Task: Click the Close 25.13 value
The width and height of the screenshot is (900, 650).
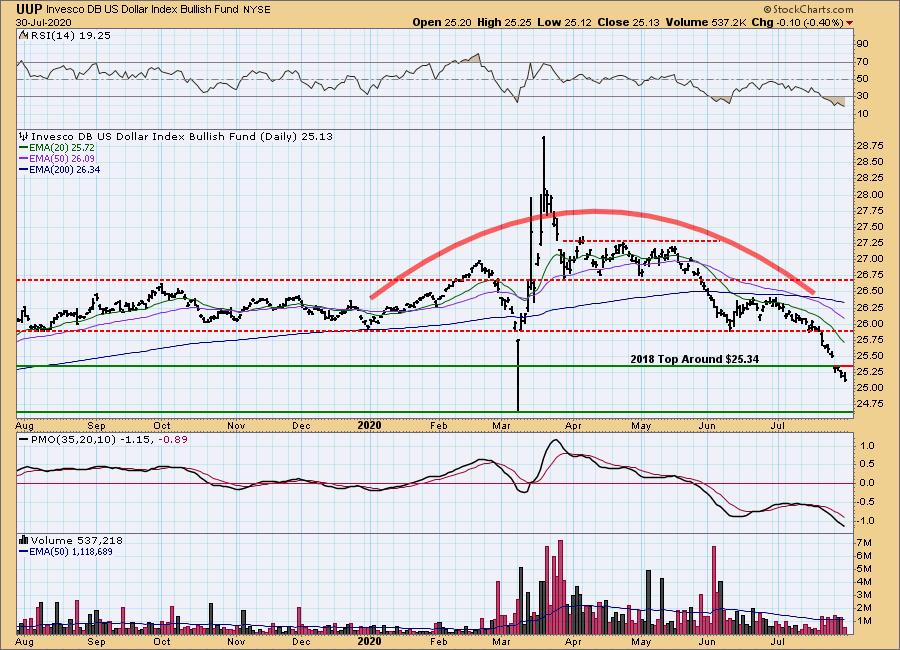Action: coord(629,22)
